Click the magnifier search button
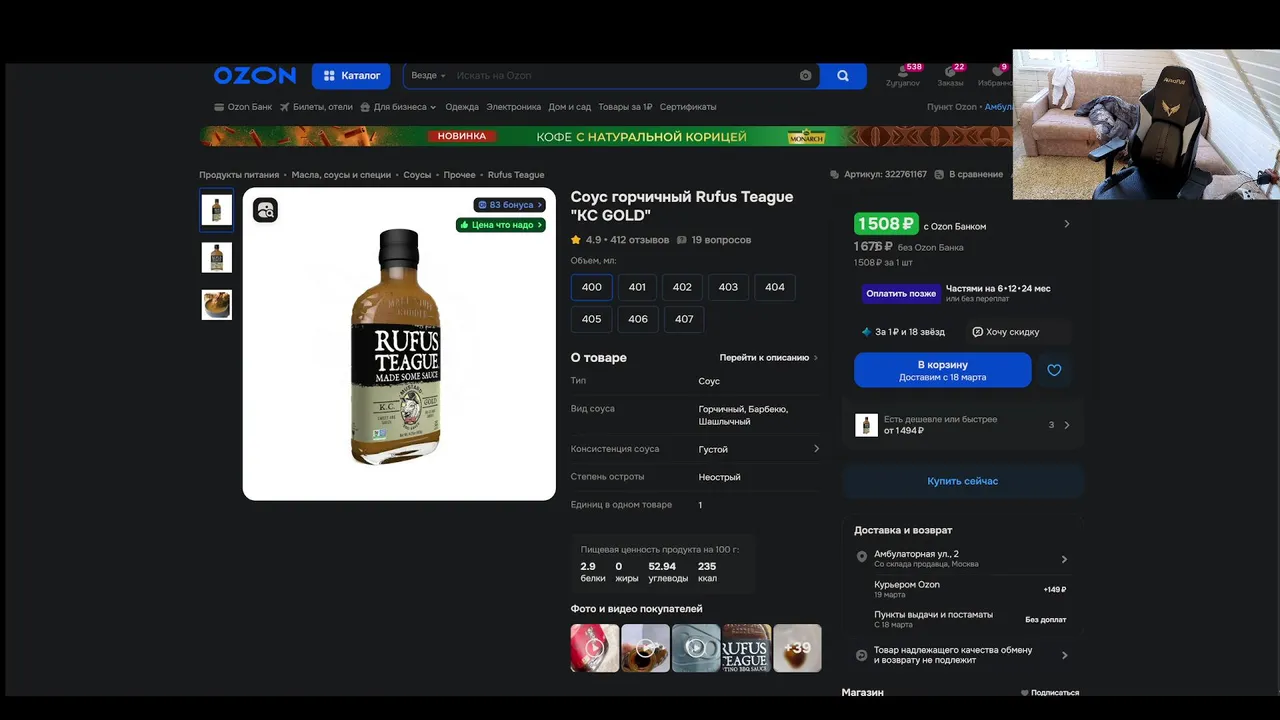The height and width of the screenshot is (720, 1280). click(843, 76)
